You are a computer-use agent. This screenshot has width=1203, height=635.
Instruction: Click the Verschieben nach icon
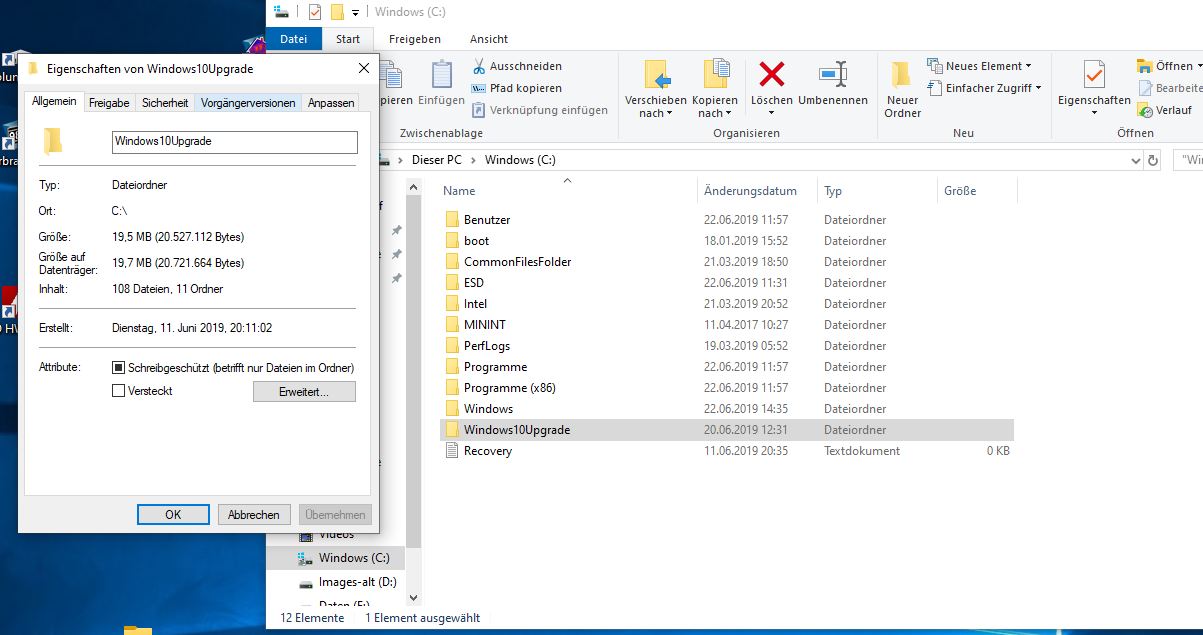(656, 75)
